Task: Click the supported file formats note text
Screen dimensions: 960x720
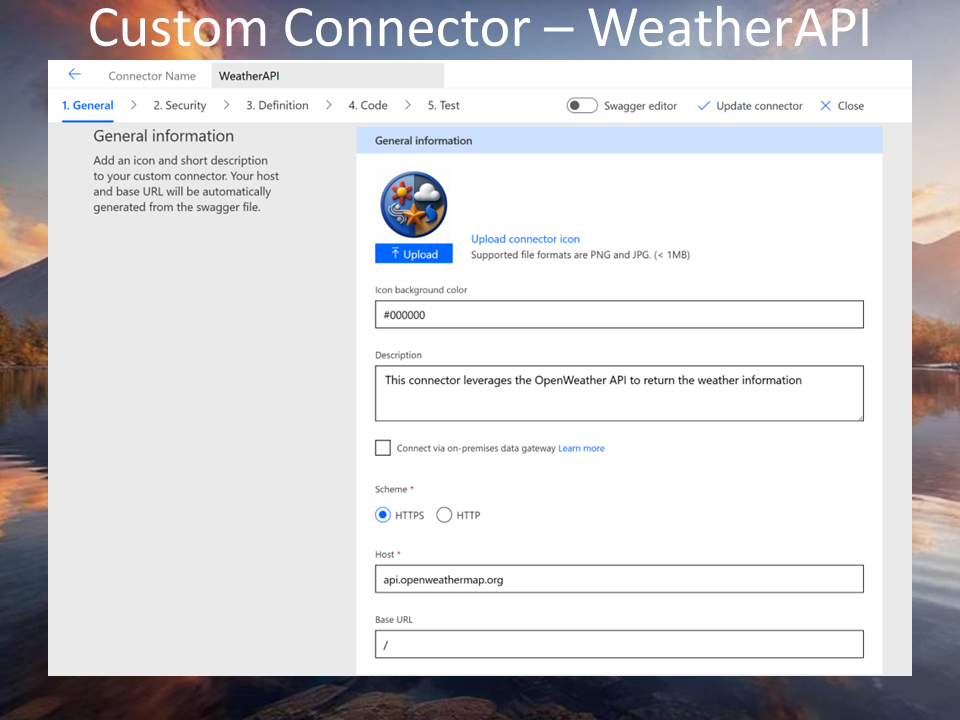Action: point(580,255)
